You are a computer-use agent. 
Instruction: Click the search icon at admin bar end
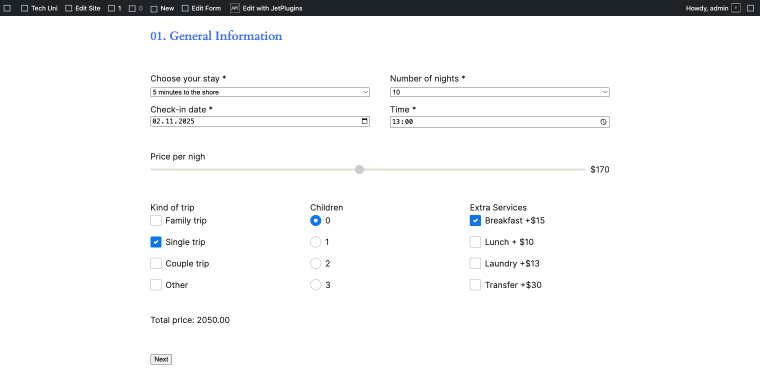tap(751, 8)
